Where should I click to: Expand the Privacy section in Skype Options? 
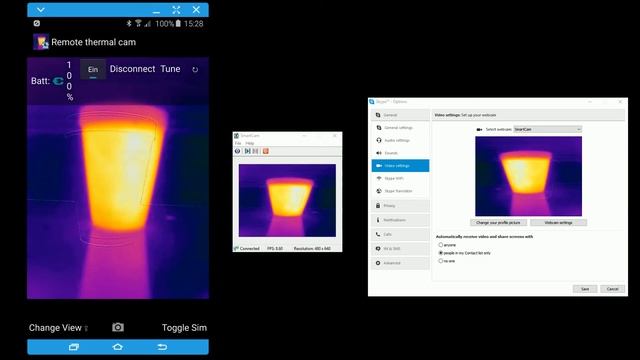(x=400, y=206)
